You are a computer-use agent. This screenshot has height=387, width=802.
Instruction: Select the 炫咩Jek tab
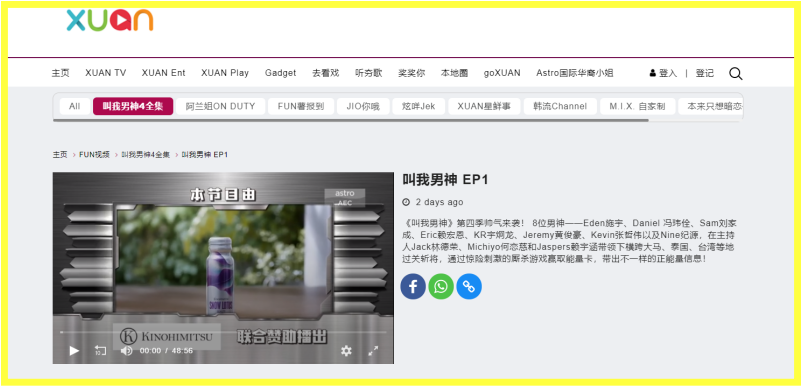tap(419, 106)
